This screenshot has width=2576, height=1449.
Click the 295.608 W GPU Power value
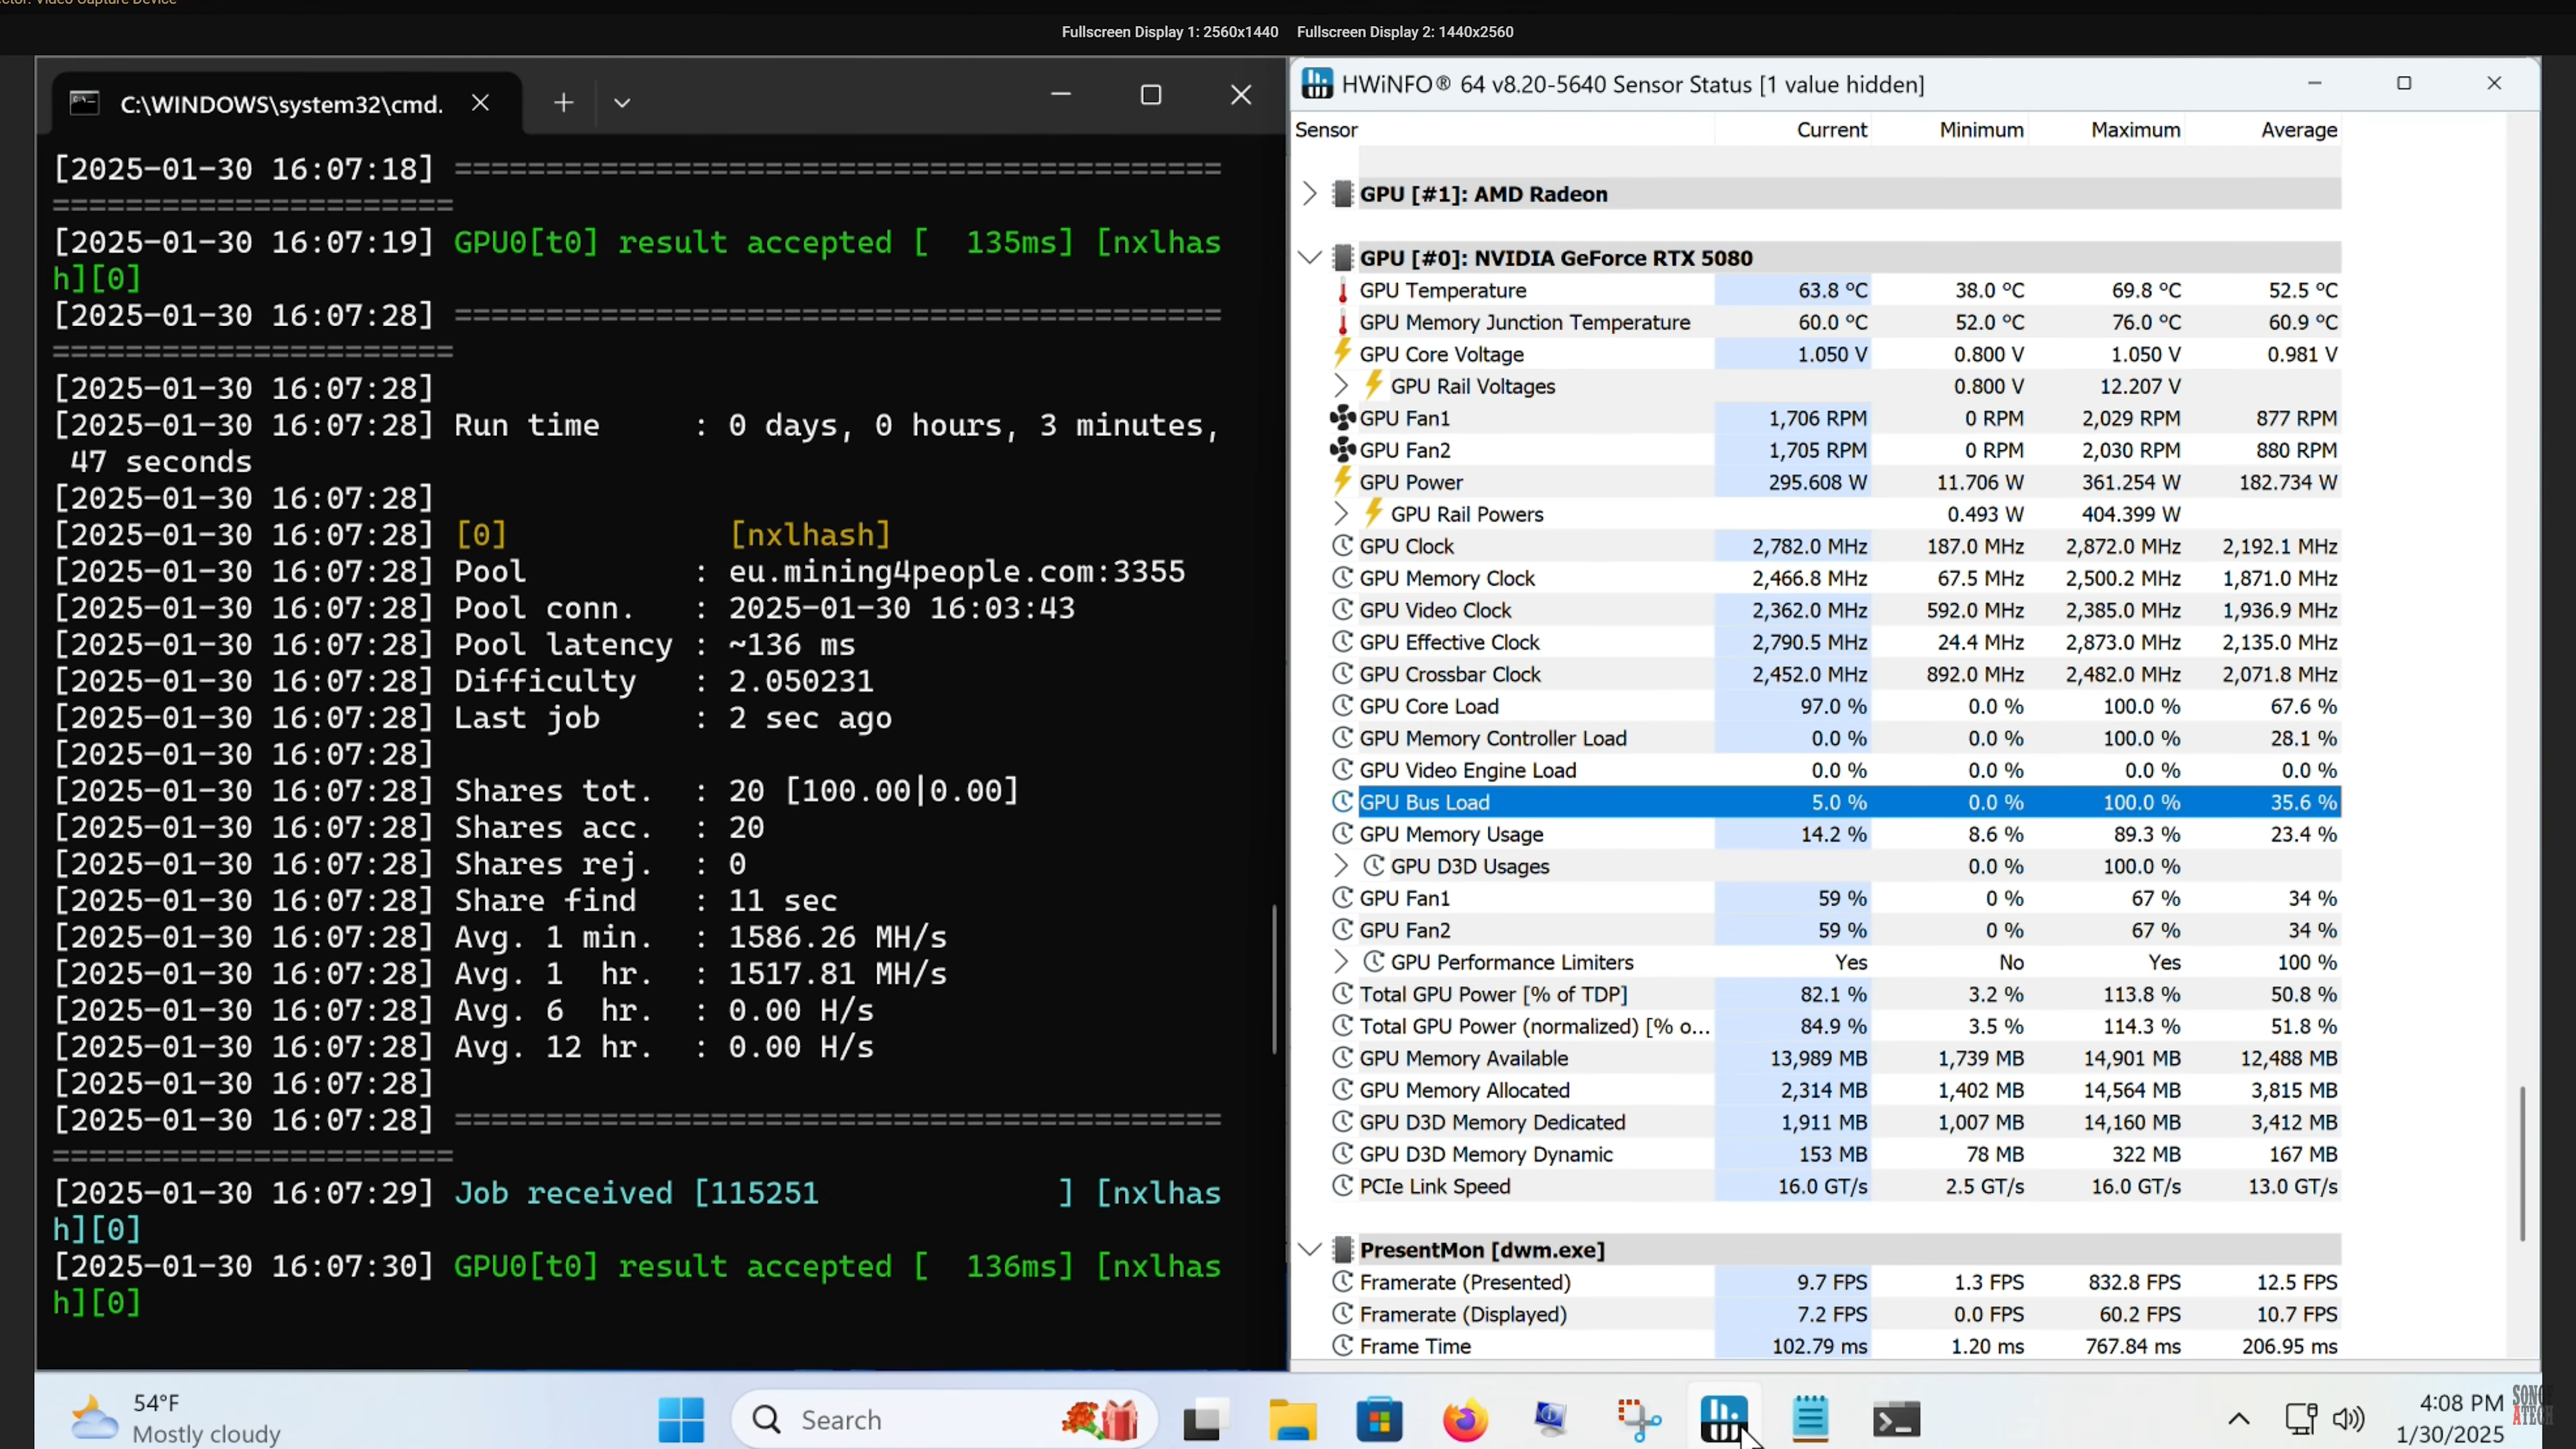pos(1817,482)
